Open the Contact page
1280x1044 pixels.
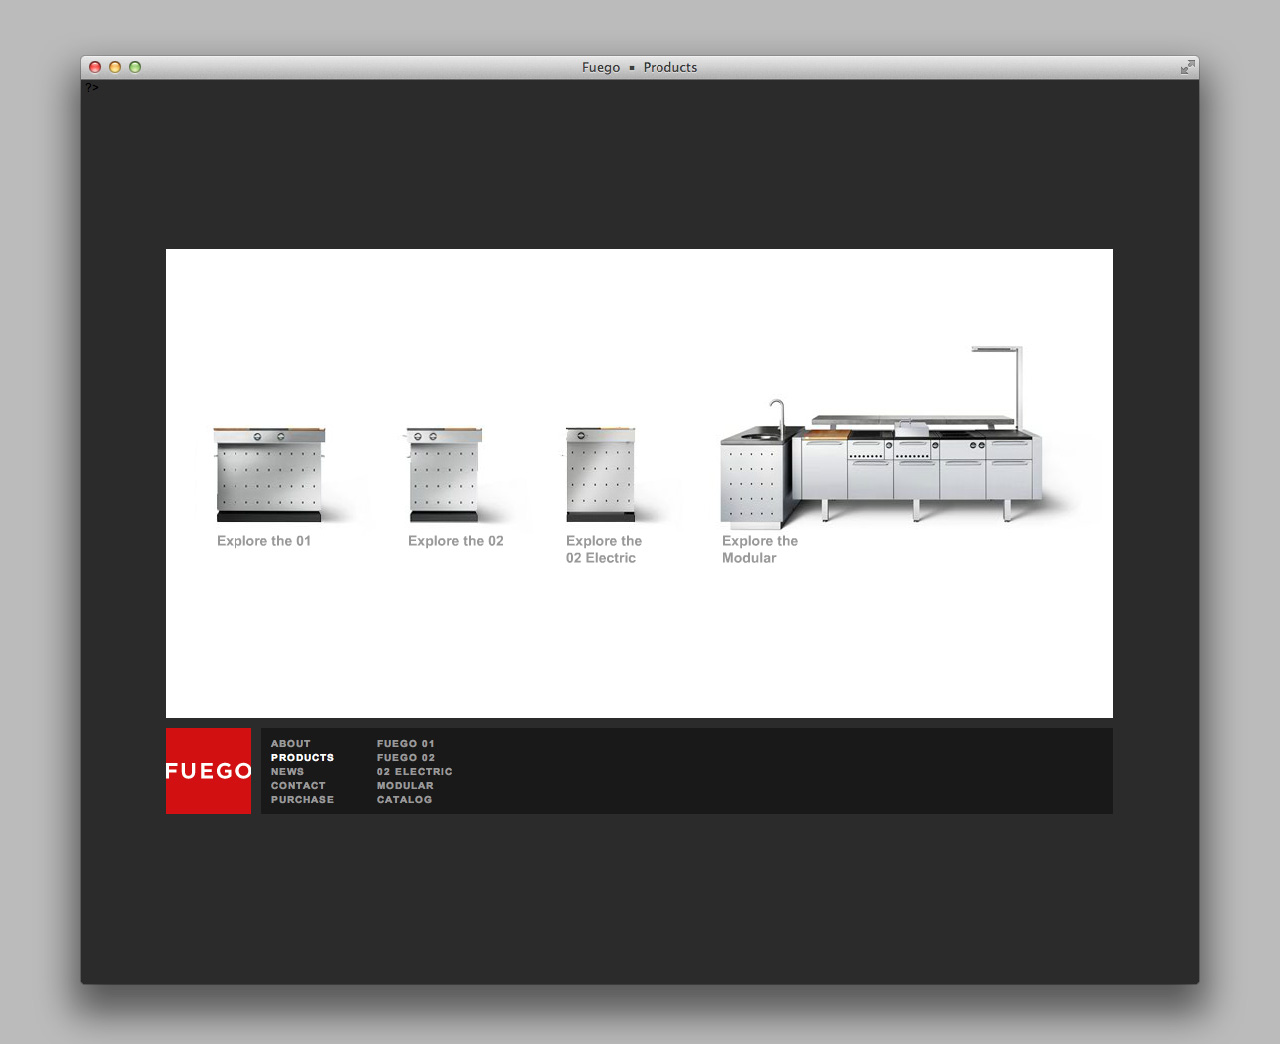(x=298, y=786)
